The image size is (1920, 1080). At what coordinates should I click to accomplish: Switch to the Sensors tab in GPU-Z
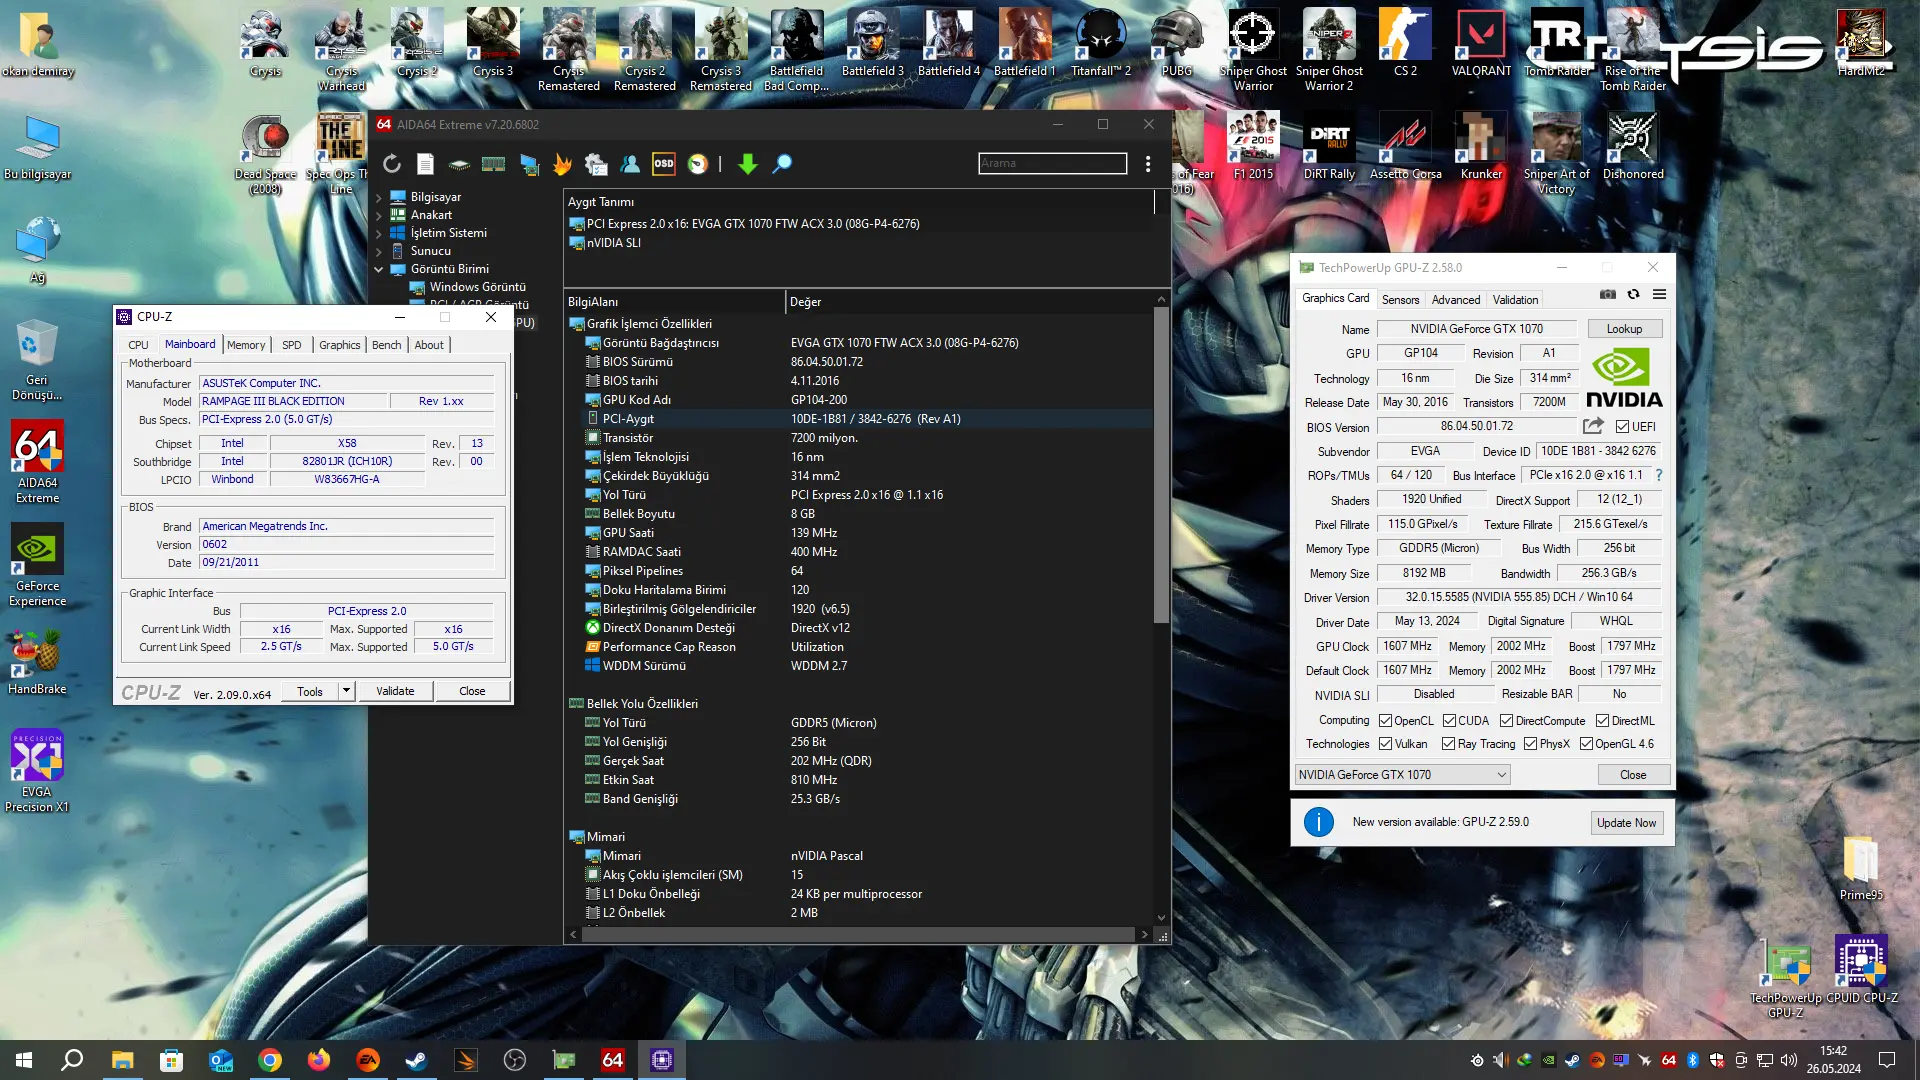click(x=1400, y=300)
